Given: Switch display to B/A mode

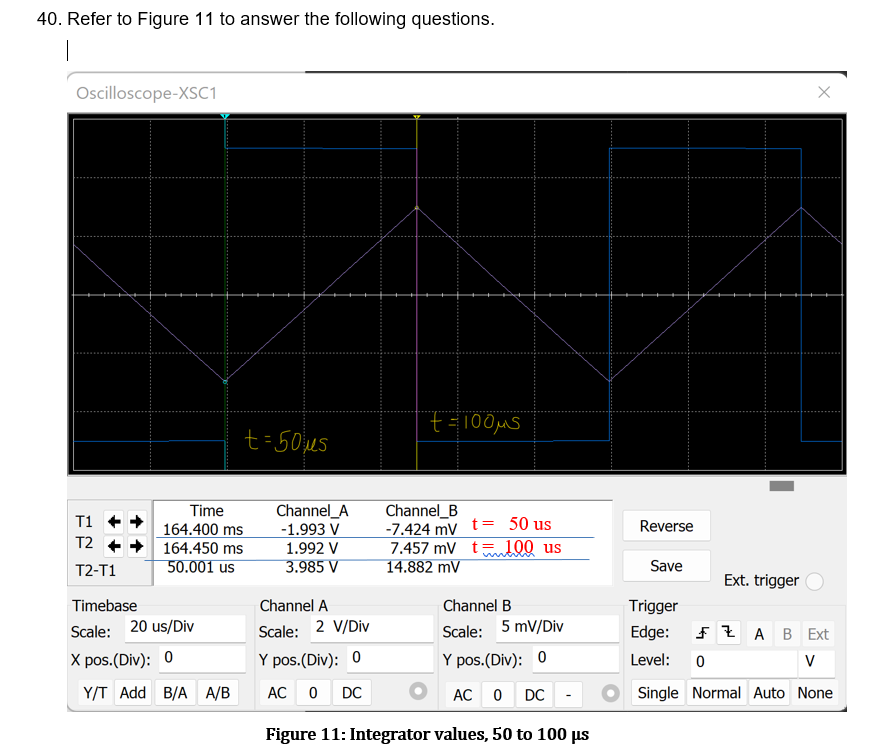Looking at the screenshot, I should (x=176, y=690).
